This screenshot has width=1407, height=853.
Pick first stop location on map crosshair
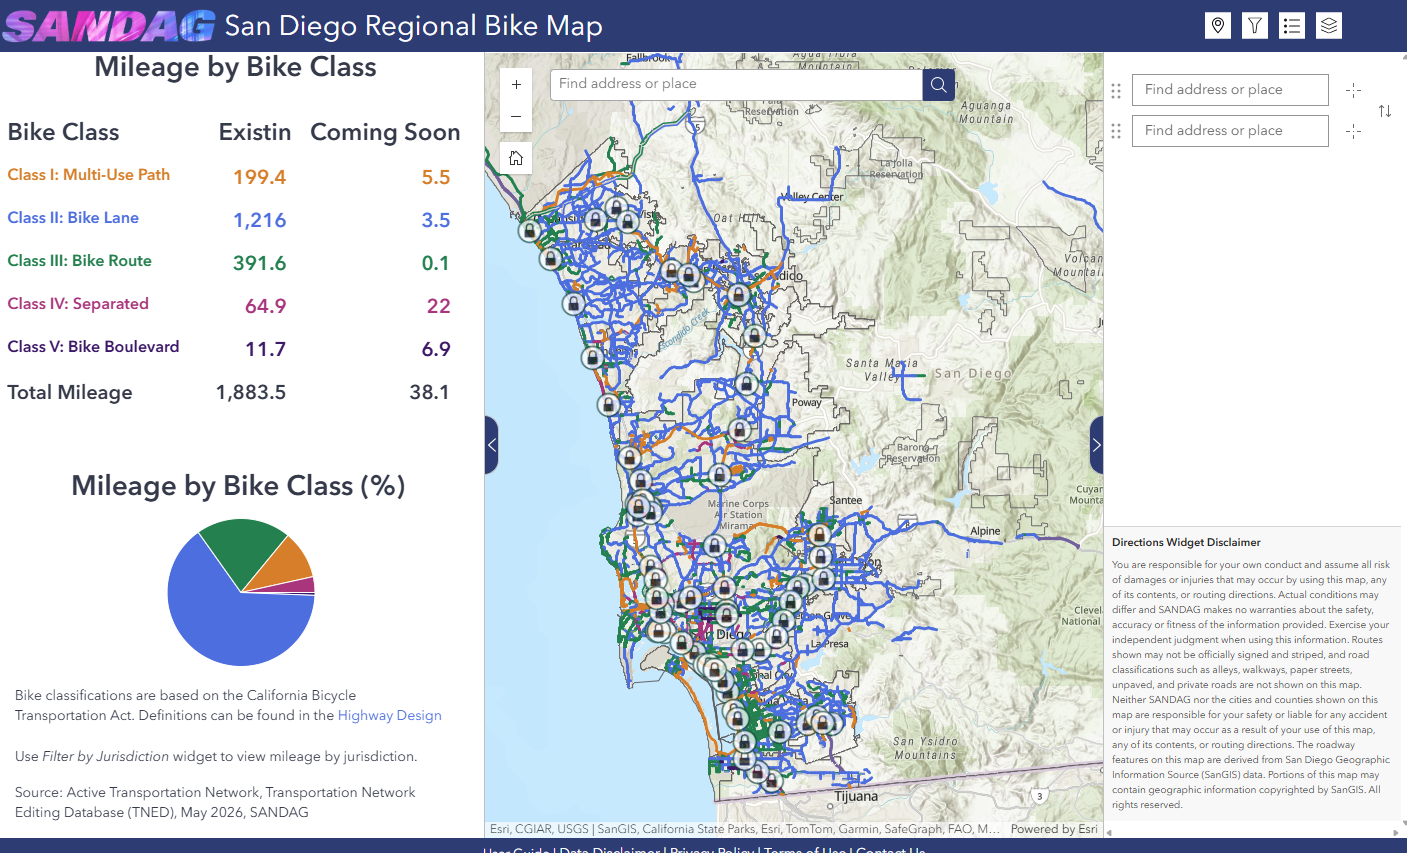pyautogui.click(x=1354, y=90)
